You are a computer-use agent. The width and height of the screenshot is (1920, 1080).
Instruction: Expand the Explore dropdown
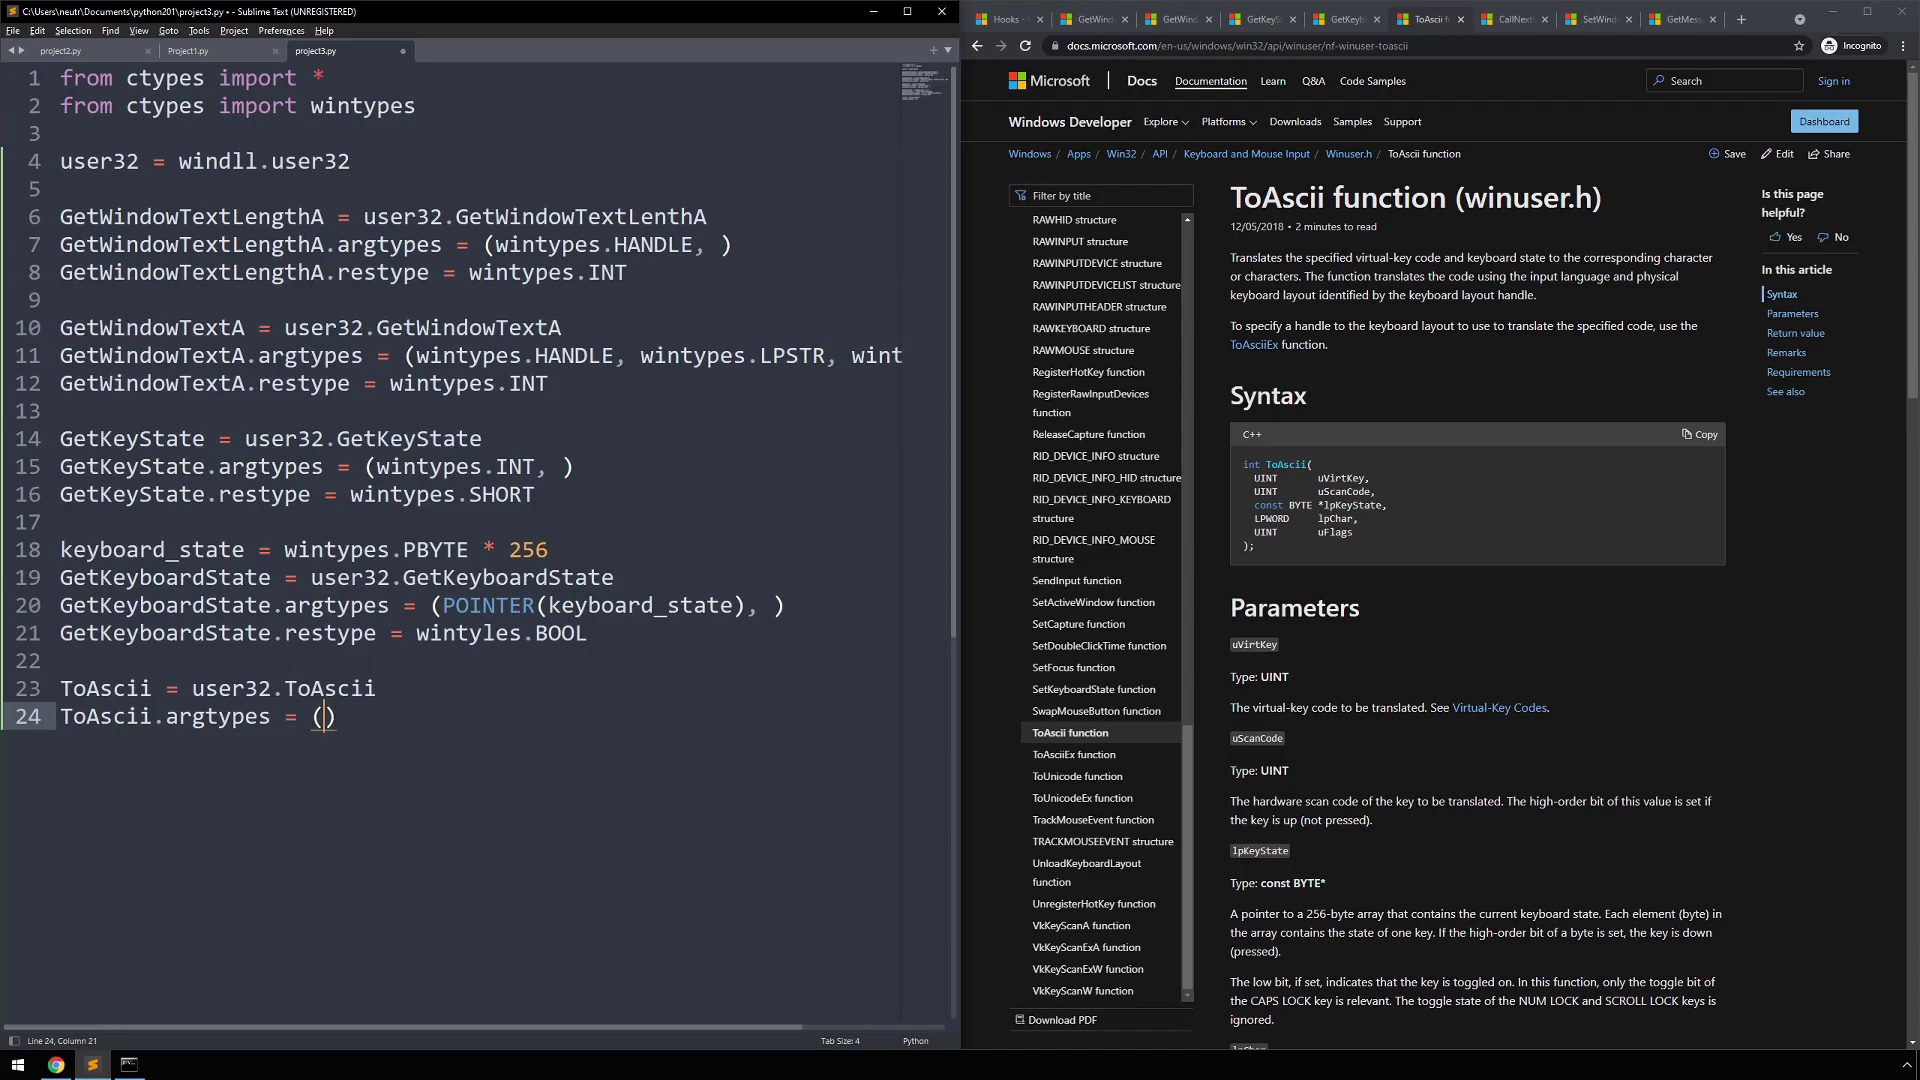point(1166,122)
